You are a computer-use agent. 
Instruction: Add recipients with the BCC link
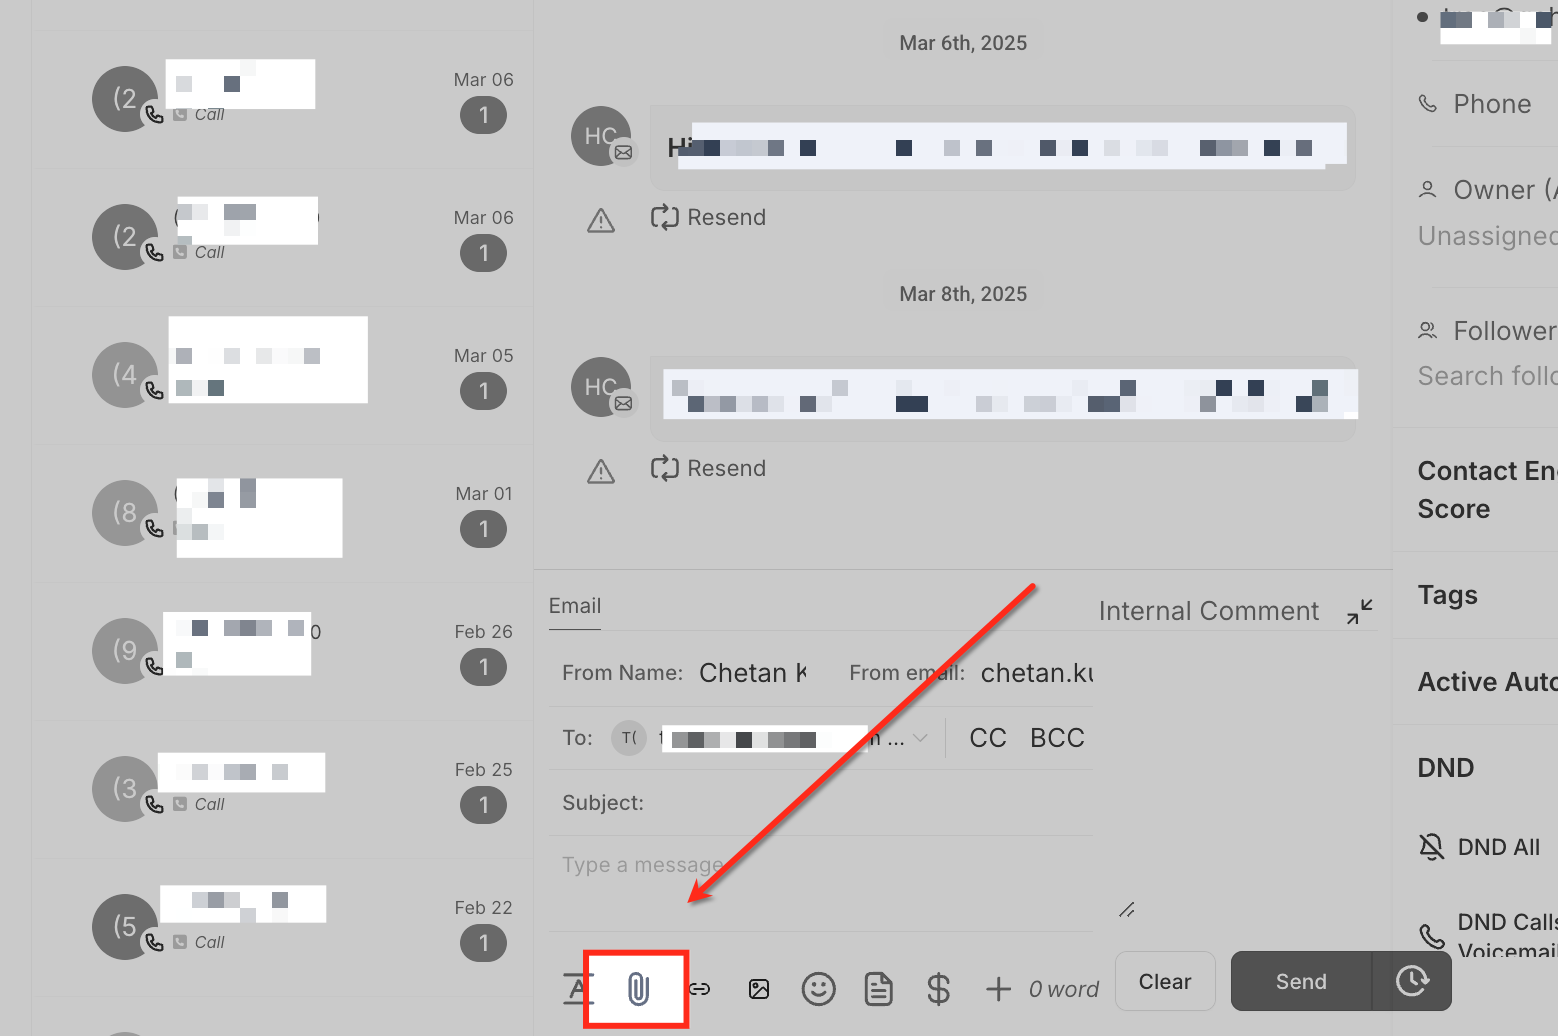1057,738
